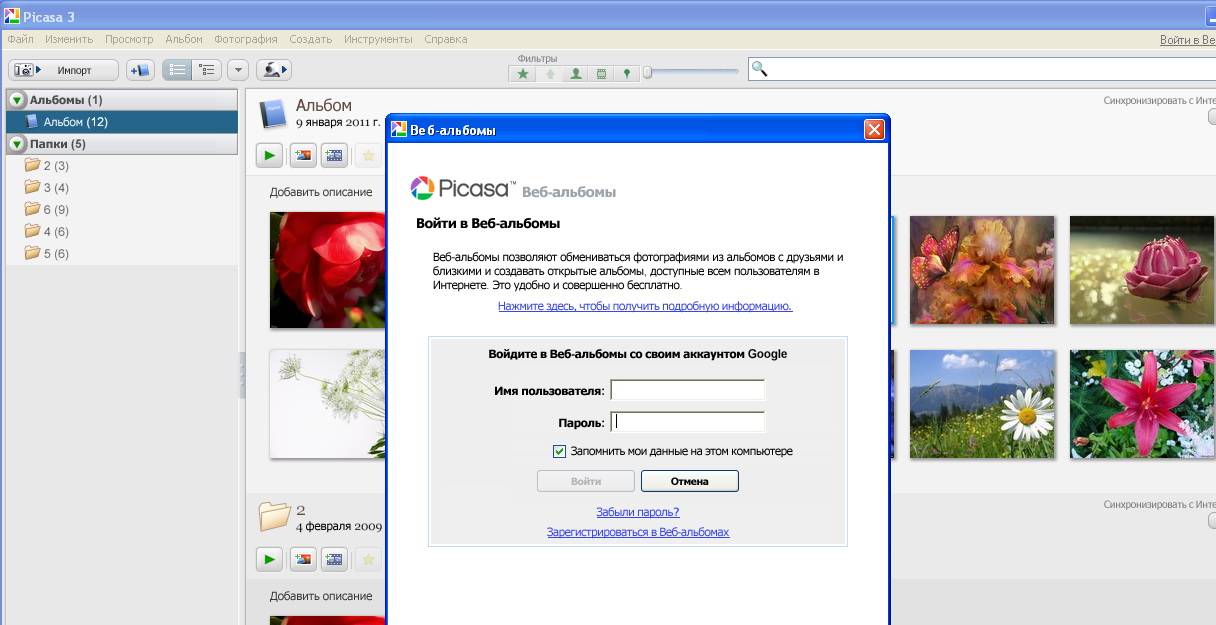Click the Пароль input field
1216x625 pixels.
coord(688,422)
